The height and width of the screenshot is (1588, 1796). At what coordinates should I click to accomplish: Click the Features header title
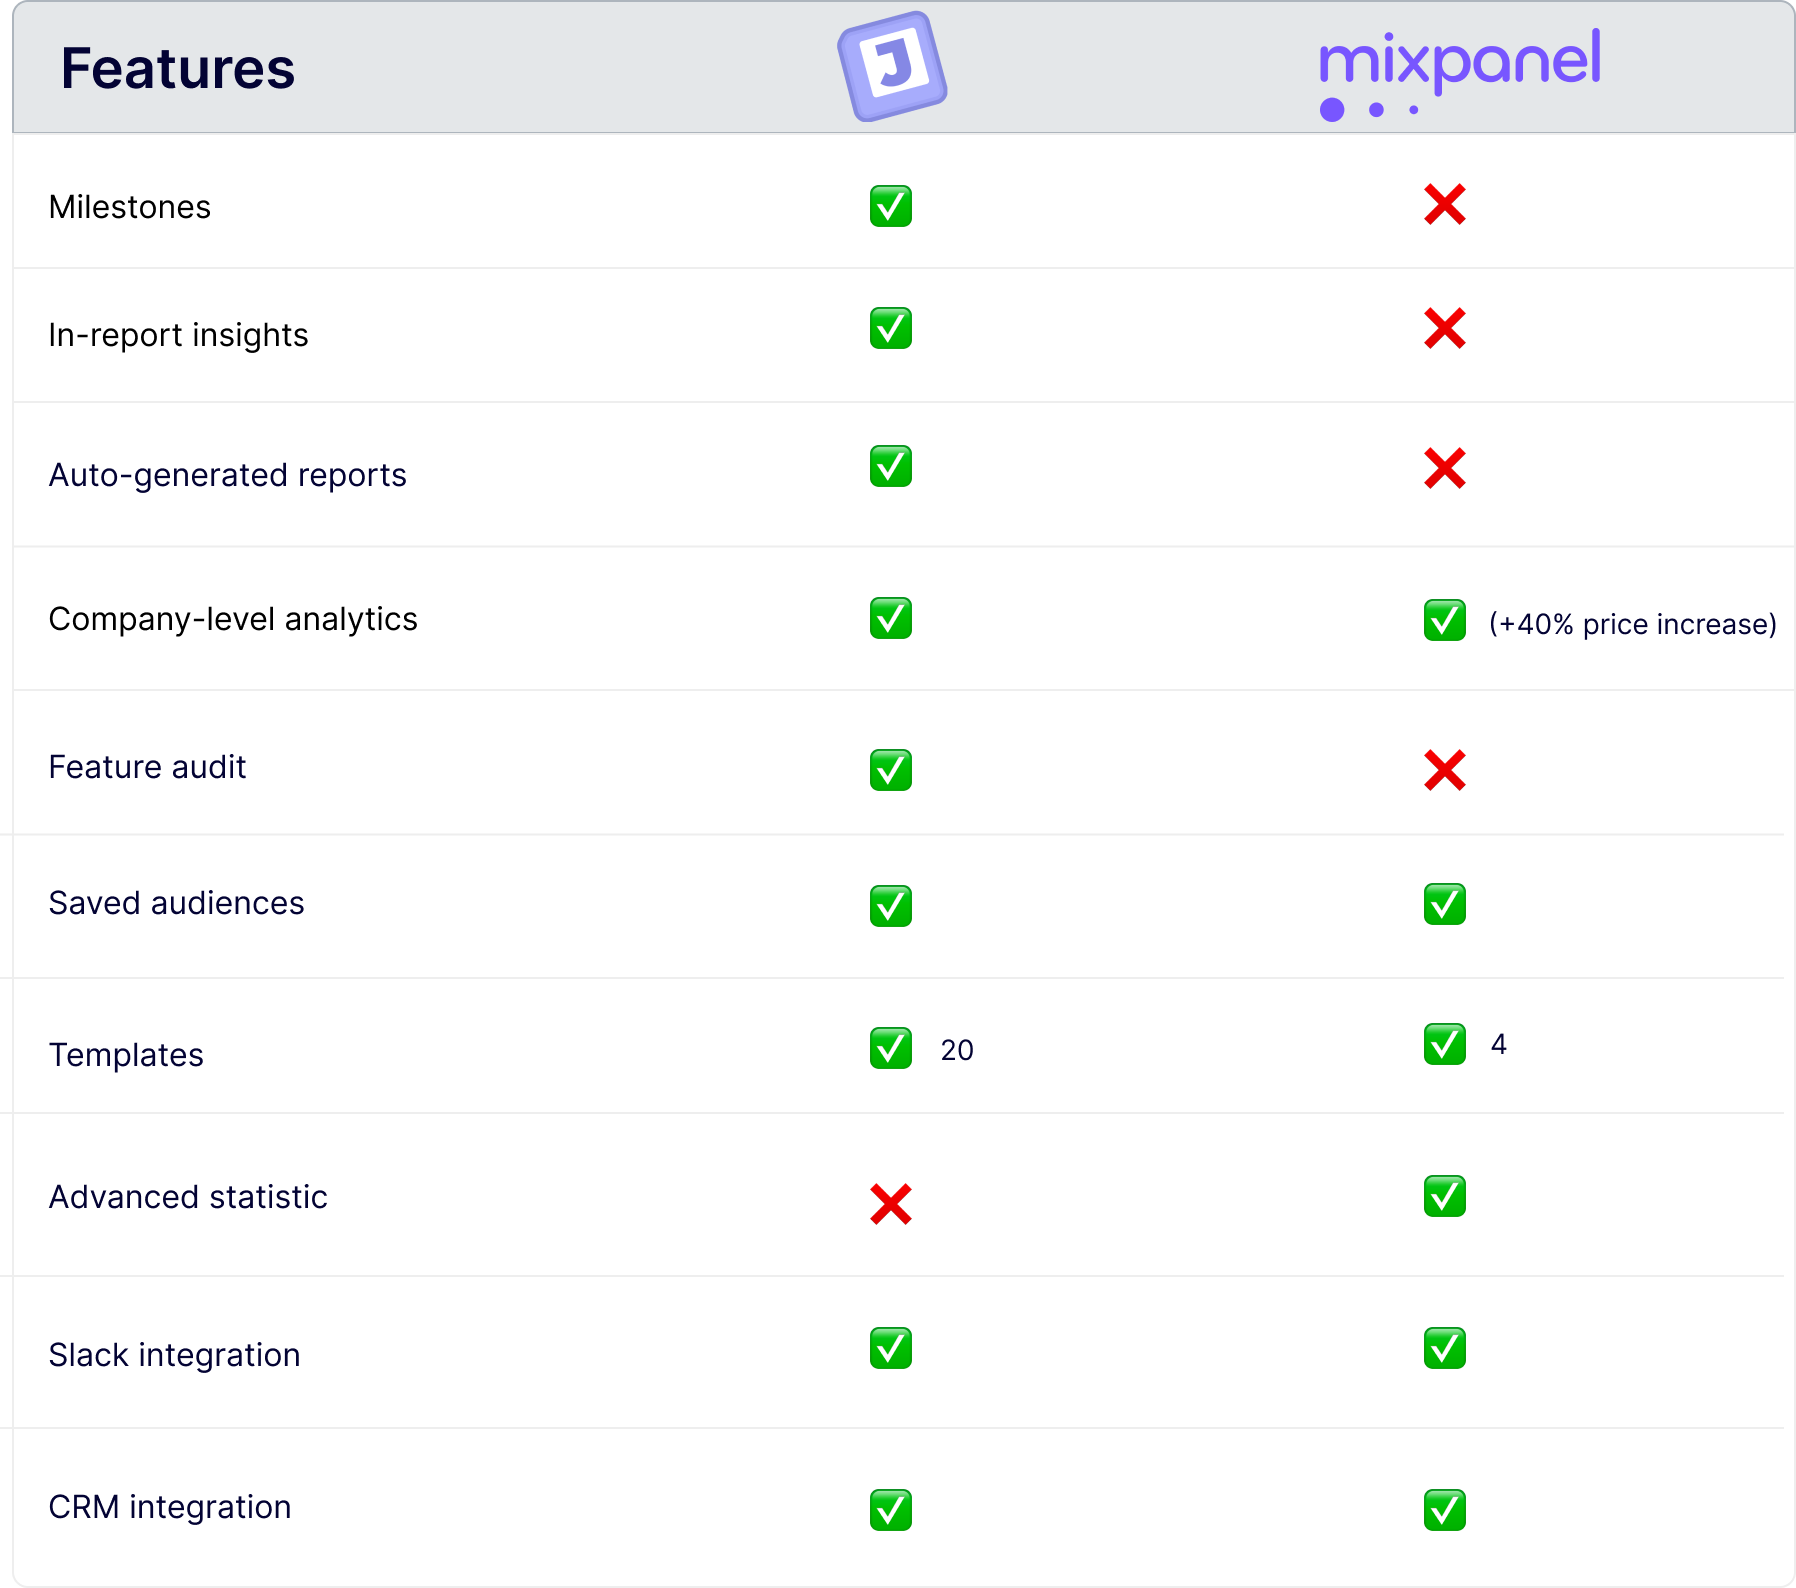[x=178, y=68]
